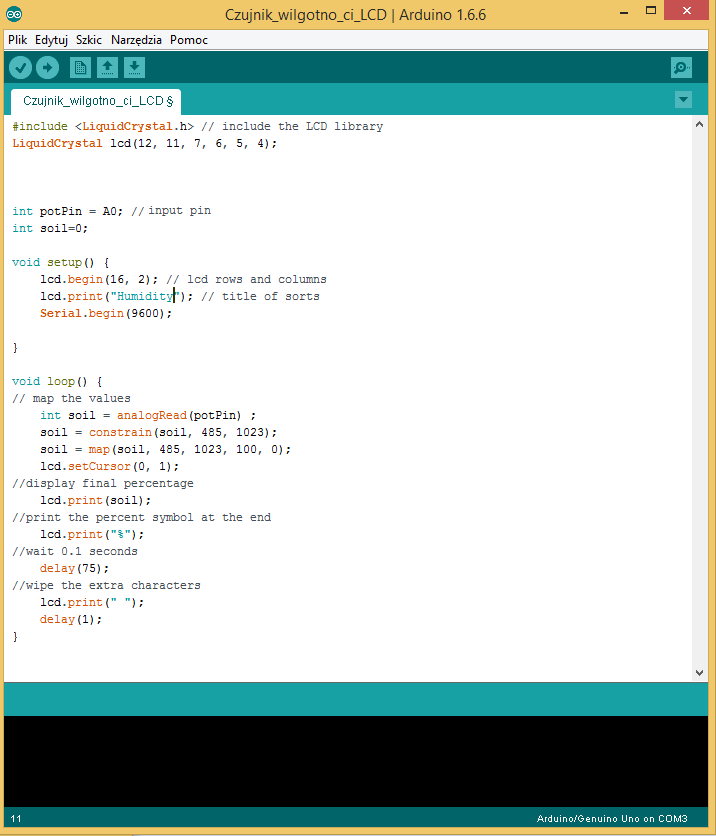The image size is (716, 836).
Task: Open the Plik menu
Action: 18,40
